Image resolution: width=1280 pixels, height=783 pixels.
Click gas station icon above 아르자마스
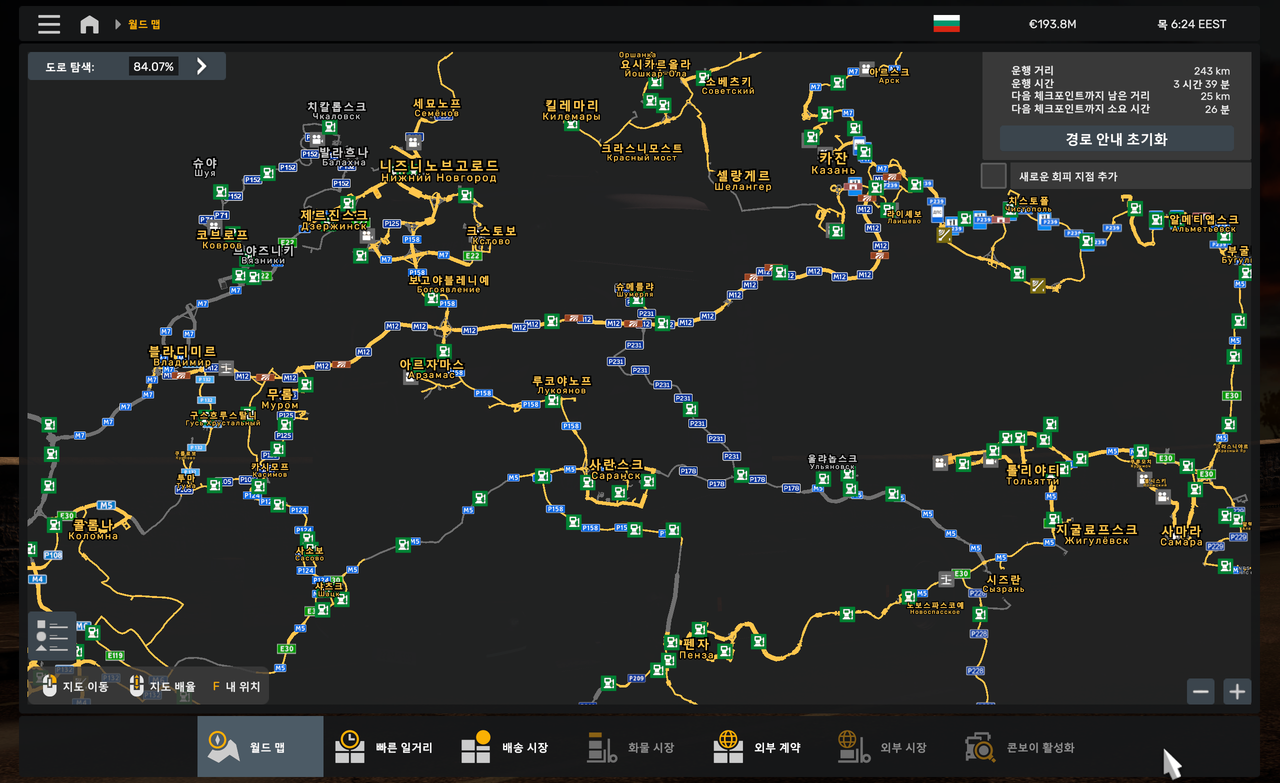pos(445,351)
